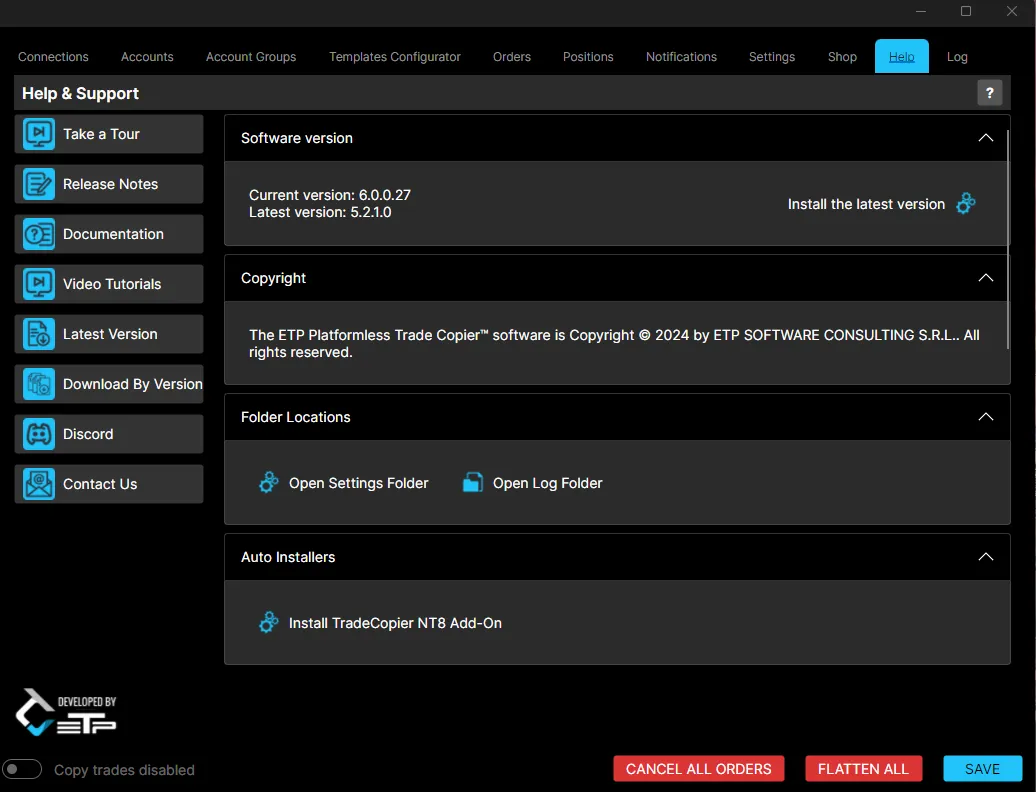Click the Video Tutorials icon
Viewport: 1036px width, 792px height.
click(x=39, y=284)
